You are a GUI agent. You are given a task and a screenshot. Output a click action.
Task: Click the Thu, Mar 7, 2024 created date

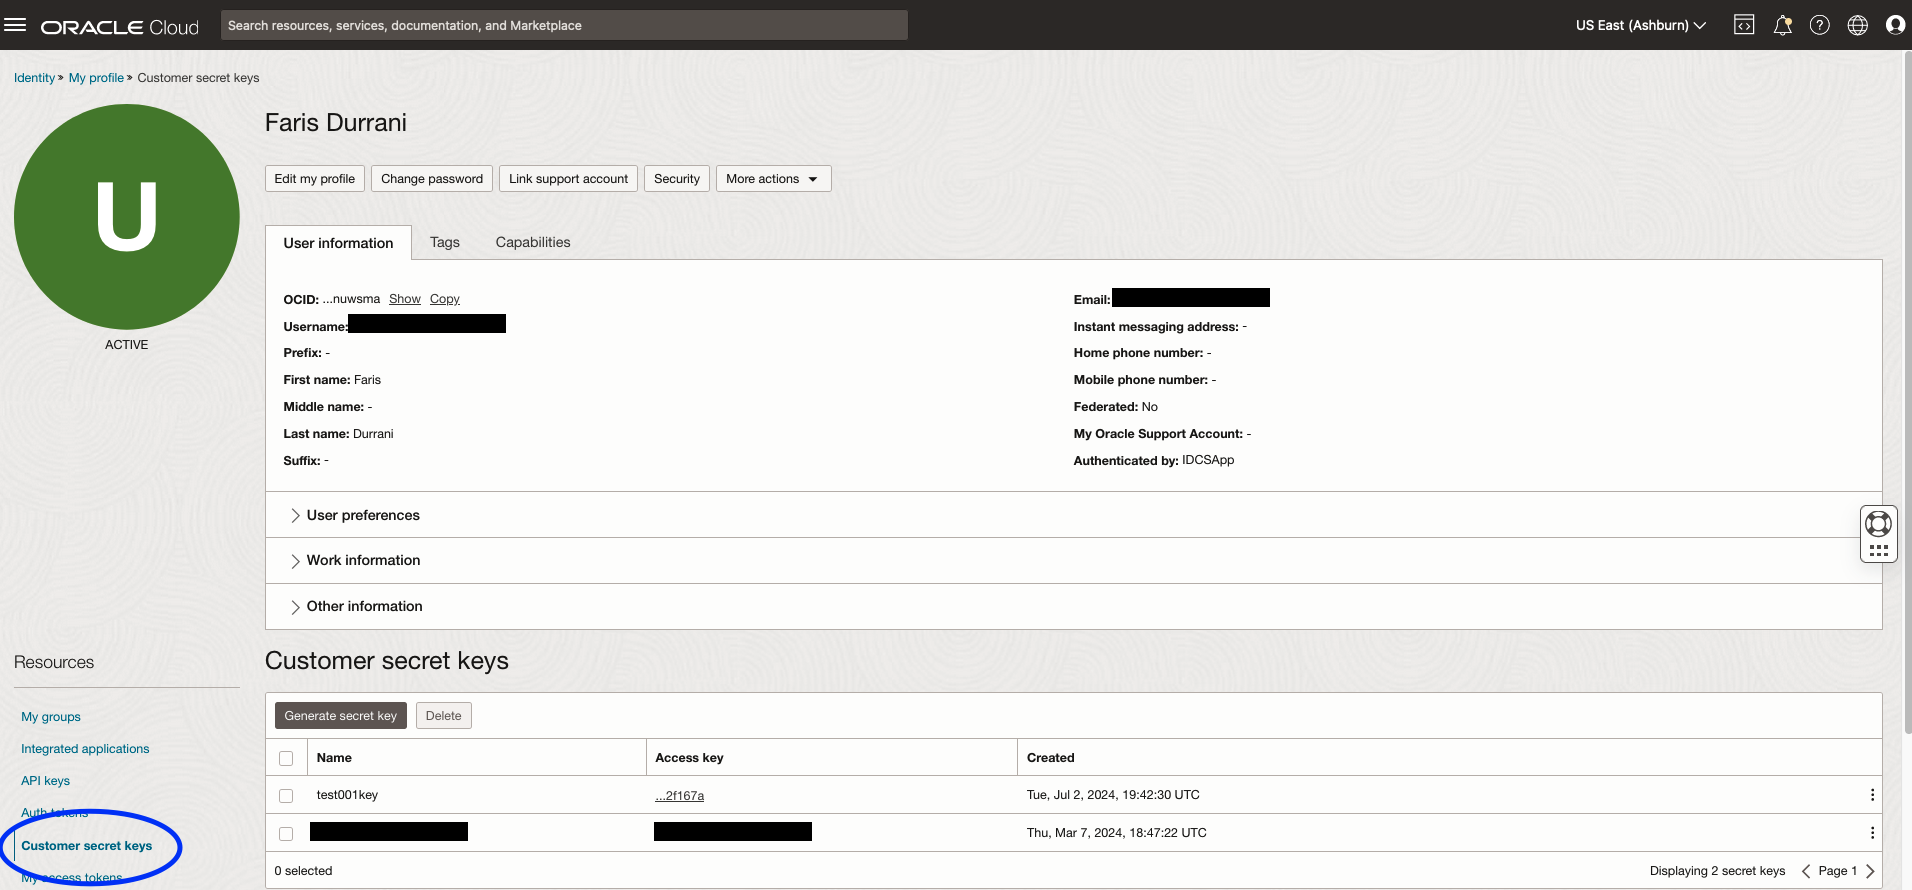click(1116, 833)
